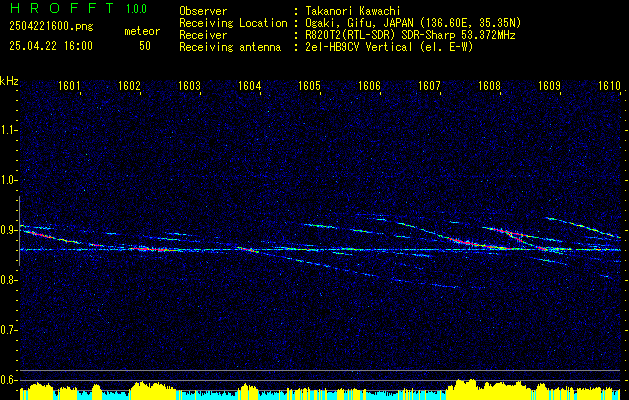Image resolution: width=629 pixels, height=400 pixels.
Task: Click the 1.0 kHz frequency label
Action: coord(7,180)
